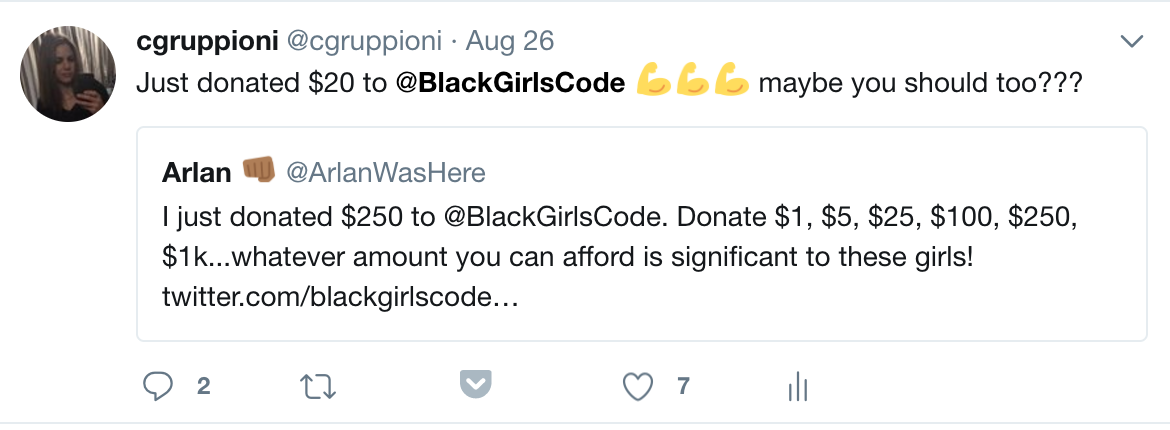Click the gray @cgruppioni handle
This screenshot has height=430, width=1170.
point(365,42)
